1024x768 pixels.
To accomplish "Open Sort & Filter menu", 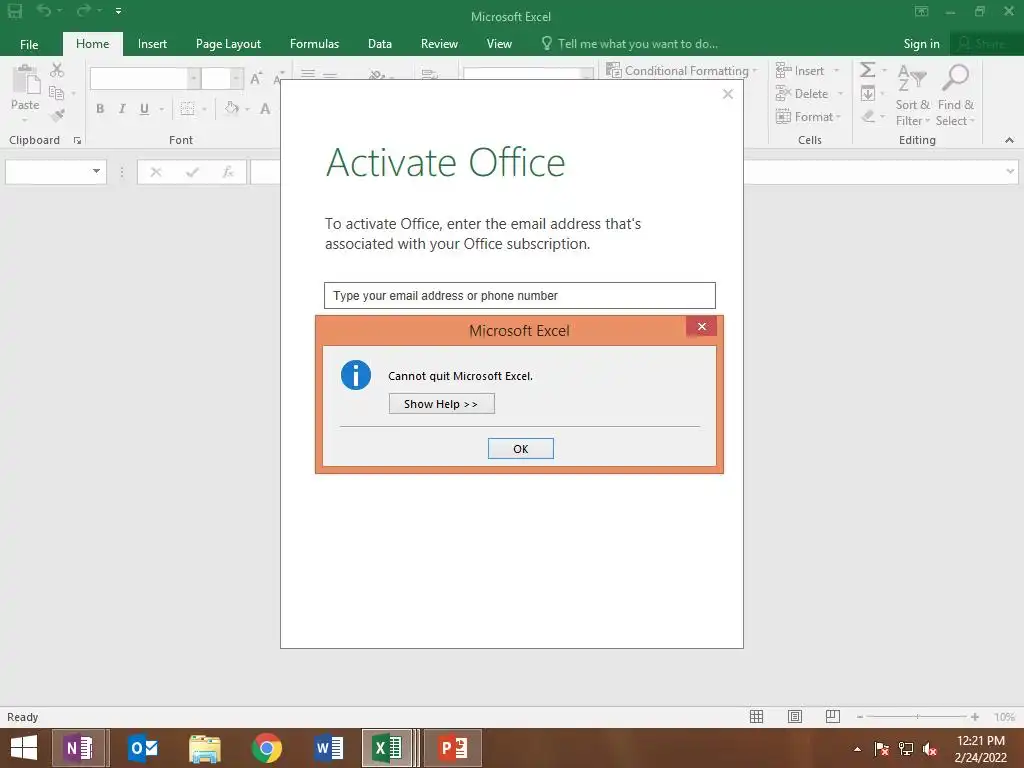I will coord(912,95).
